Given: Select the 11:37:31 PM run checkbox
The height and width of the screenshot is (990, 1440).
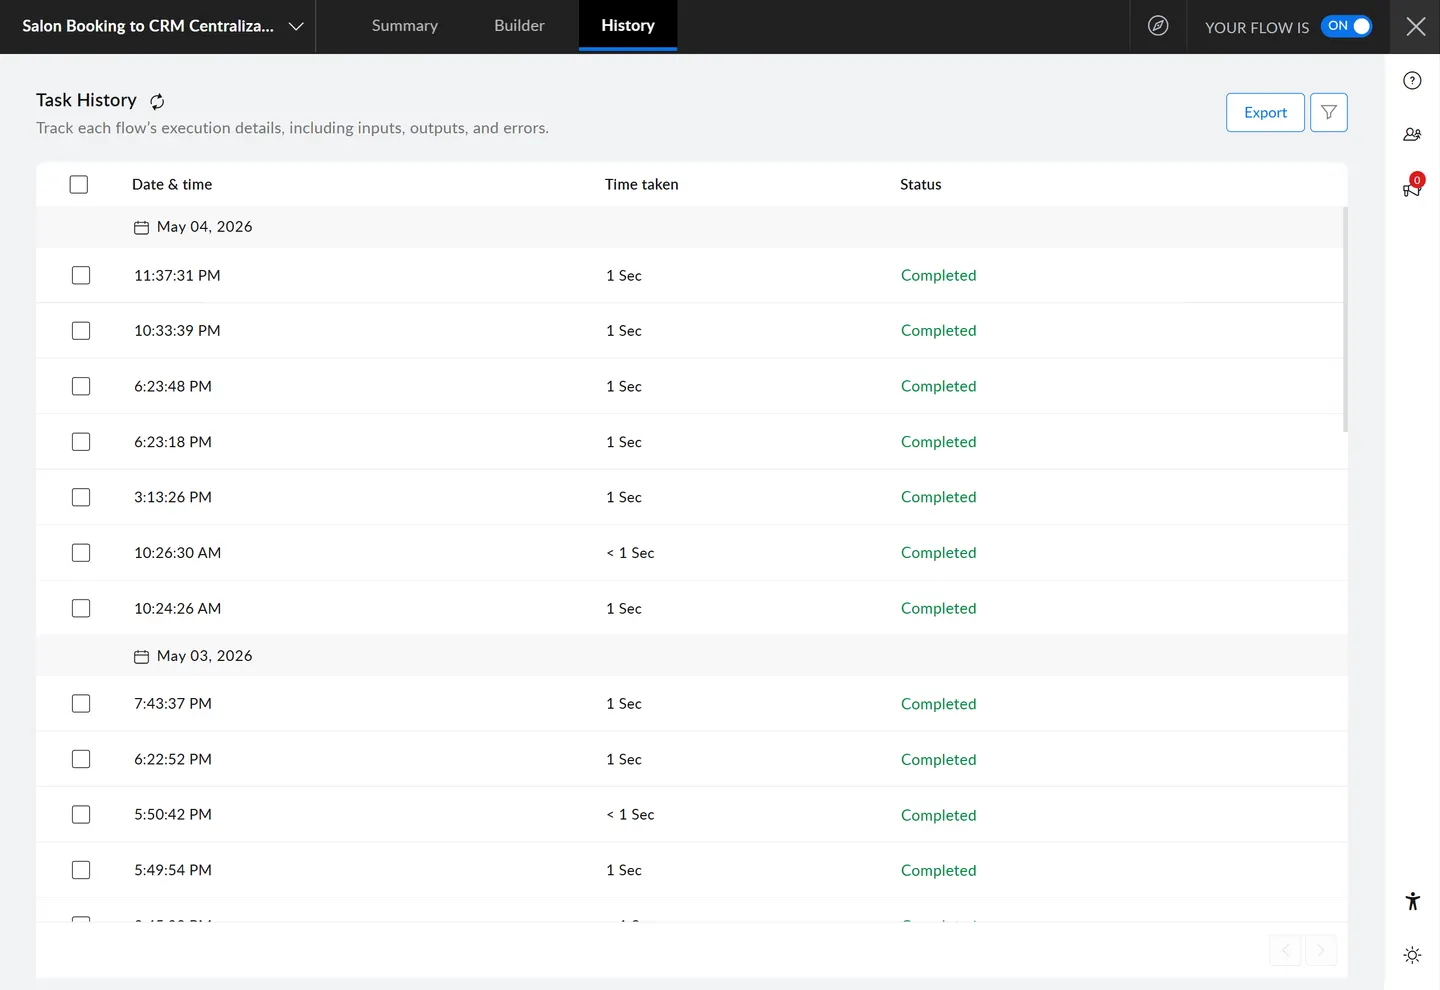Looking at the screenshot, I should 81,276.
